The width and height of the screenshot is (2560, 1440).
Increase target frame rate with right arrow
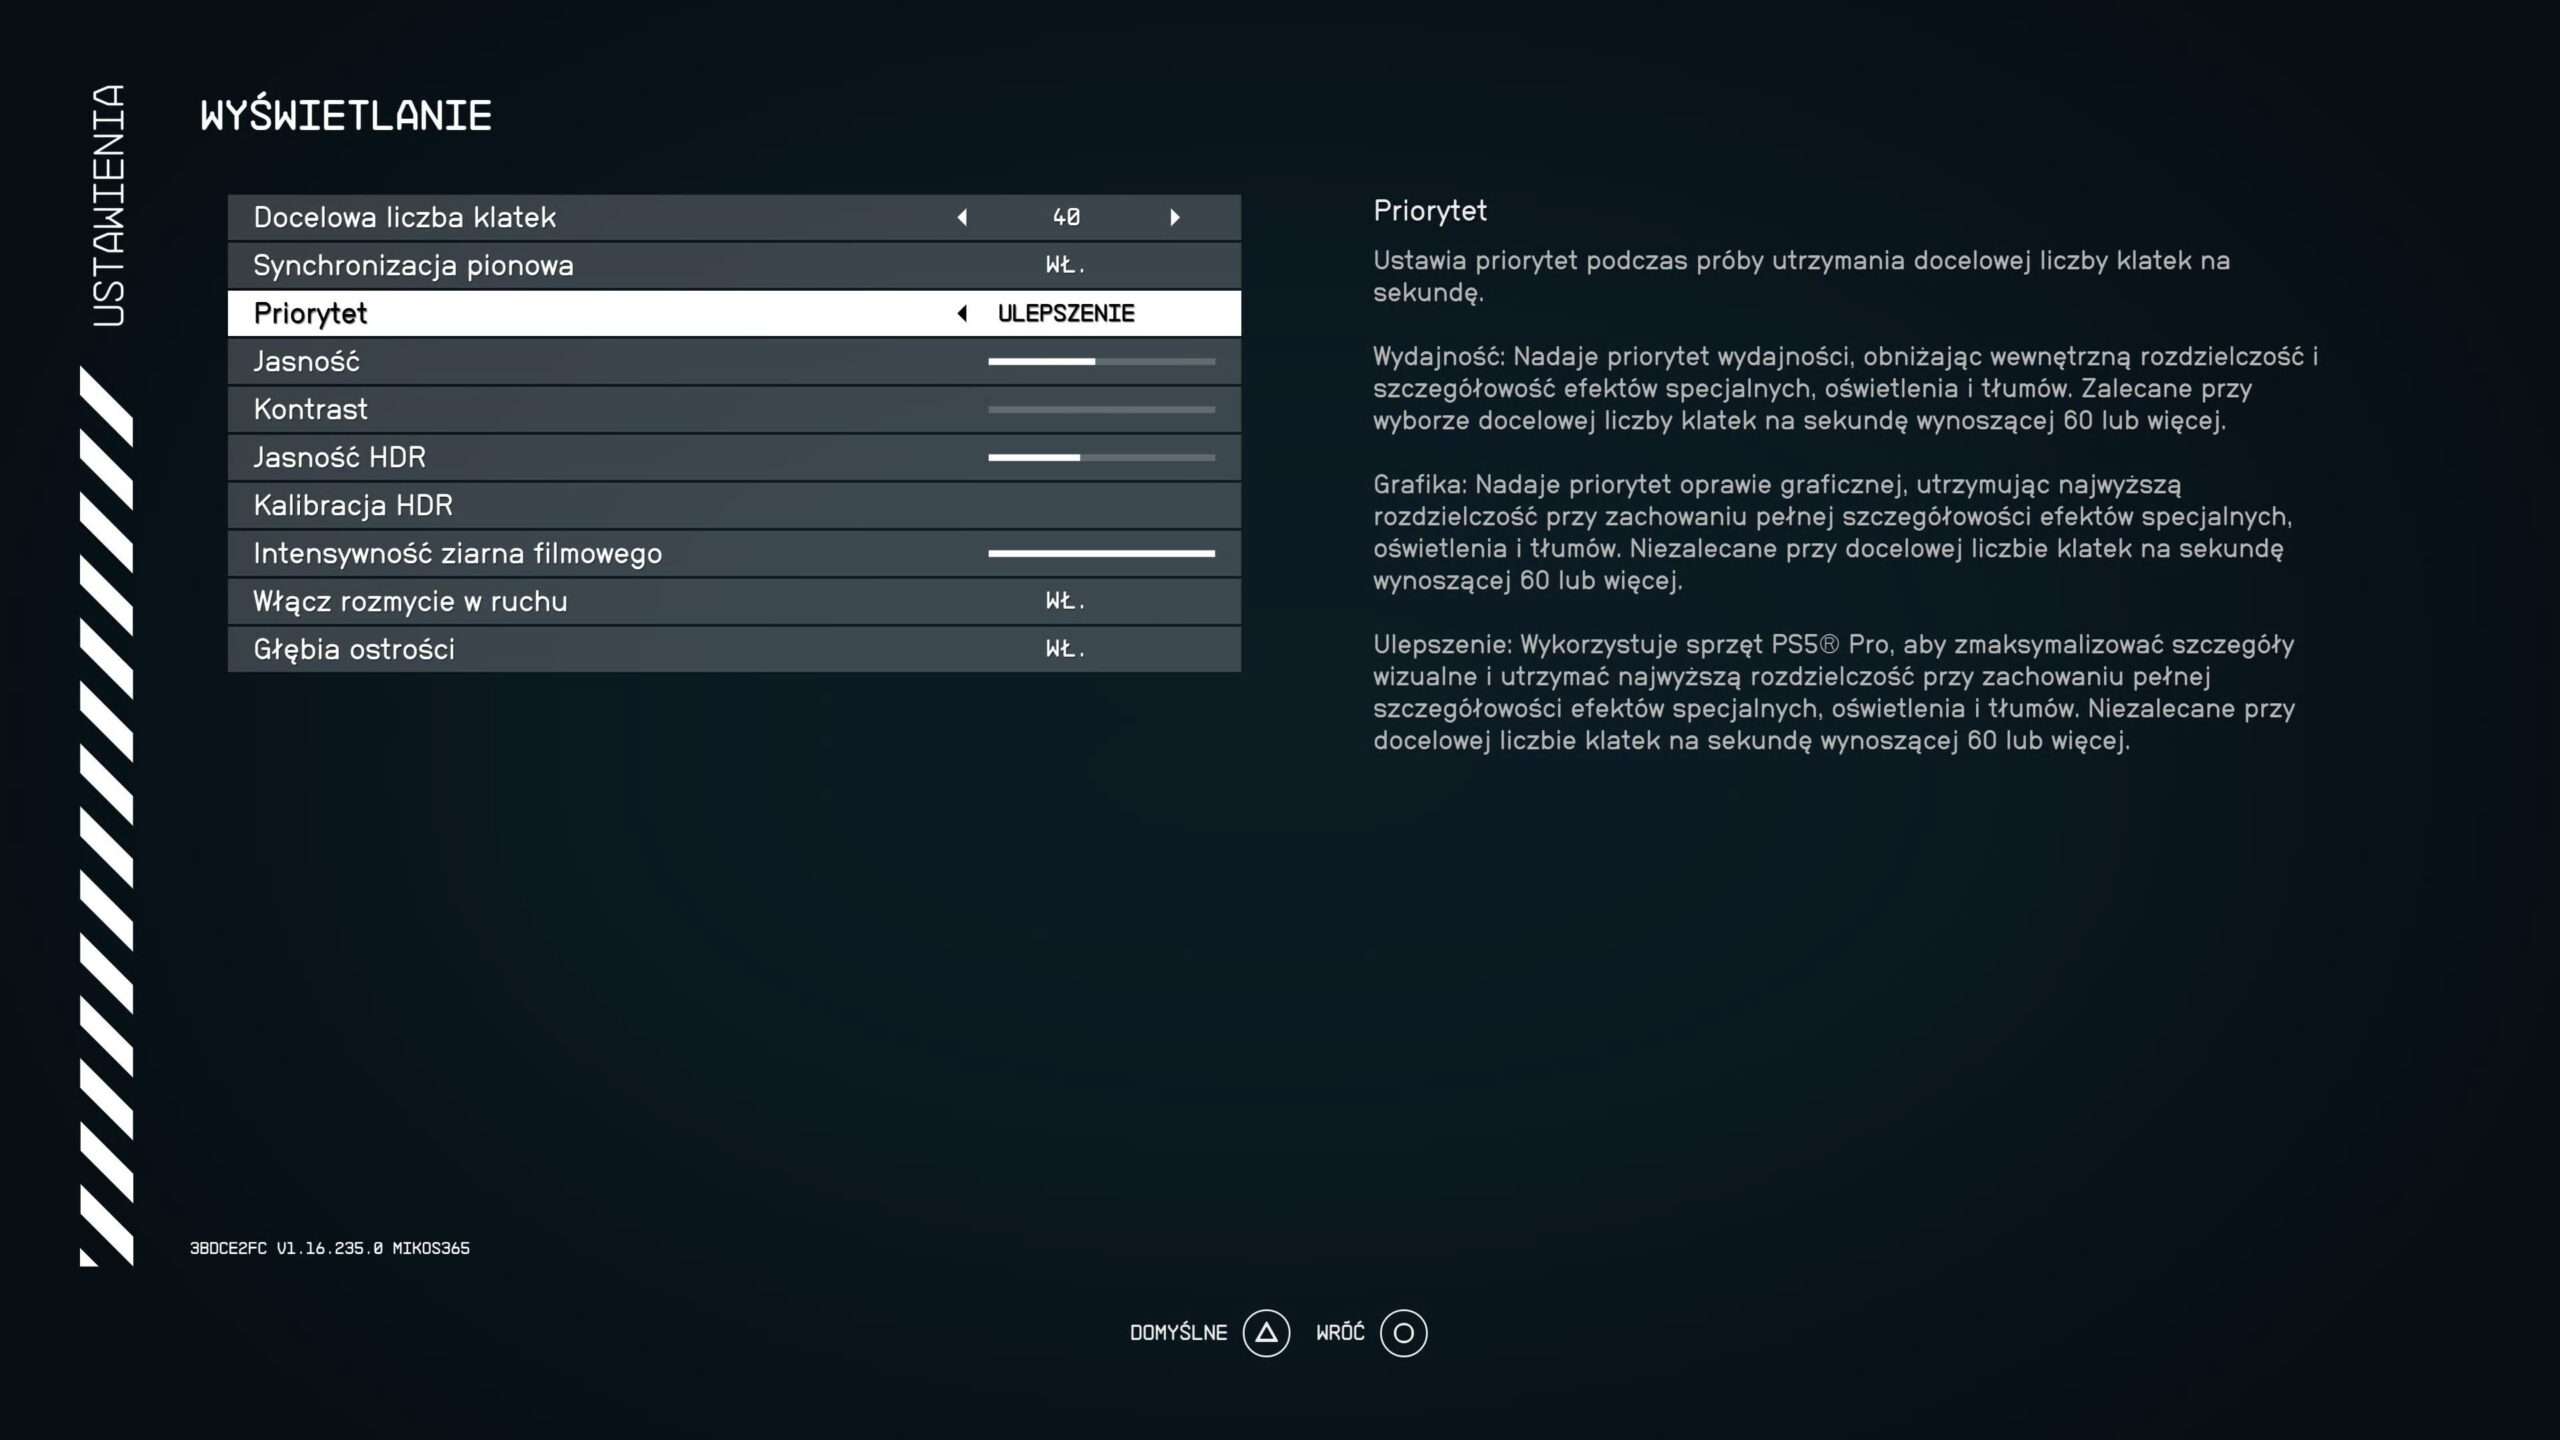[1175, 217]
